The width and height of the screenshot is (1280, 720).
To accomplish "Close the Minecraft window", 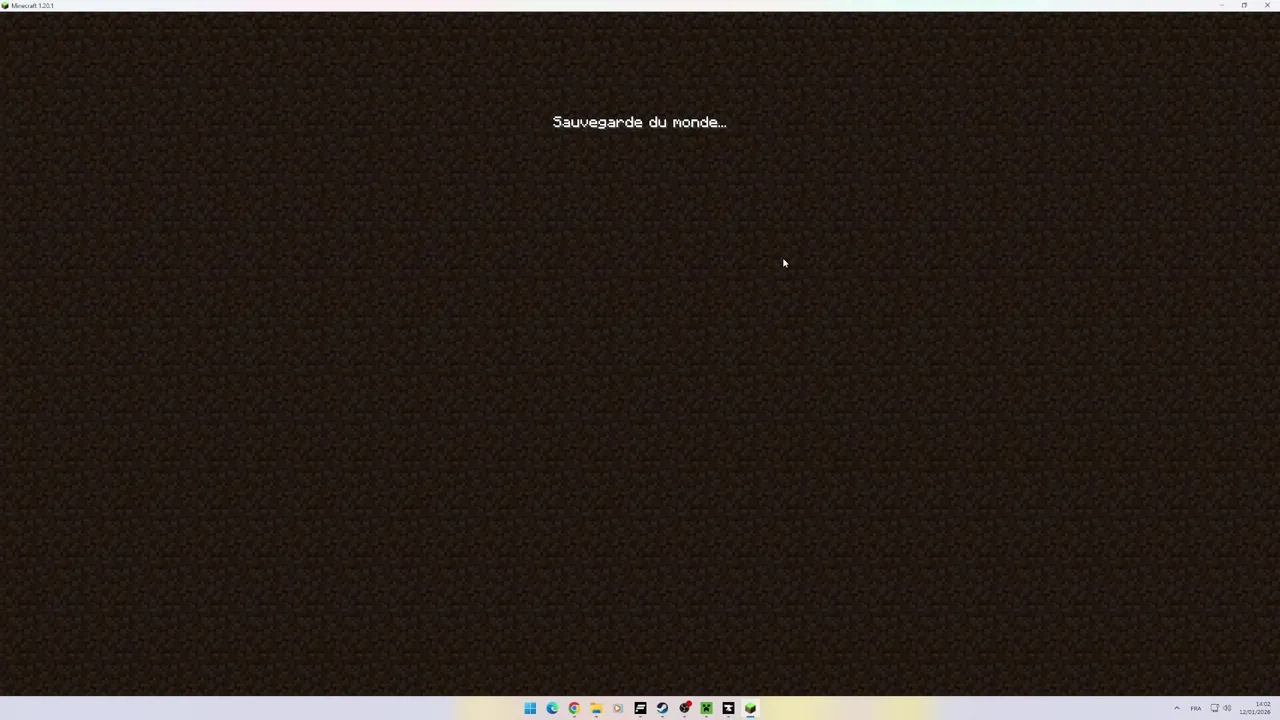I will (x=1267, y=5).
